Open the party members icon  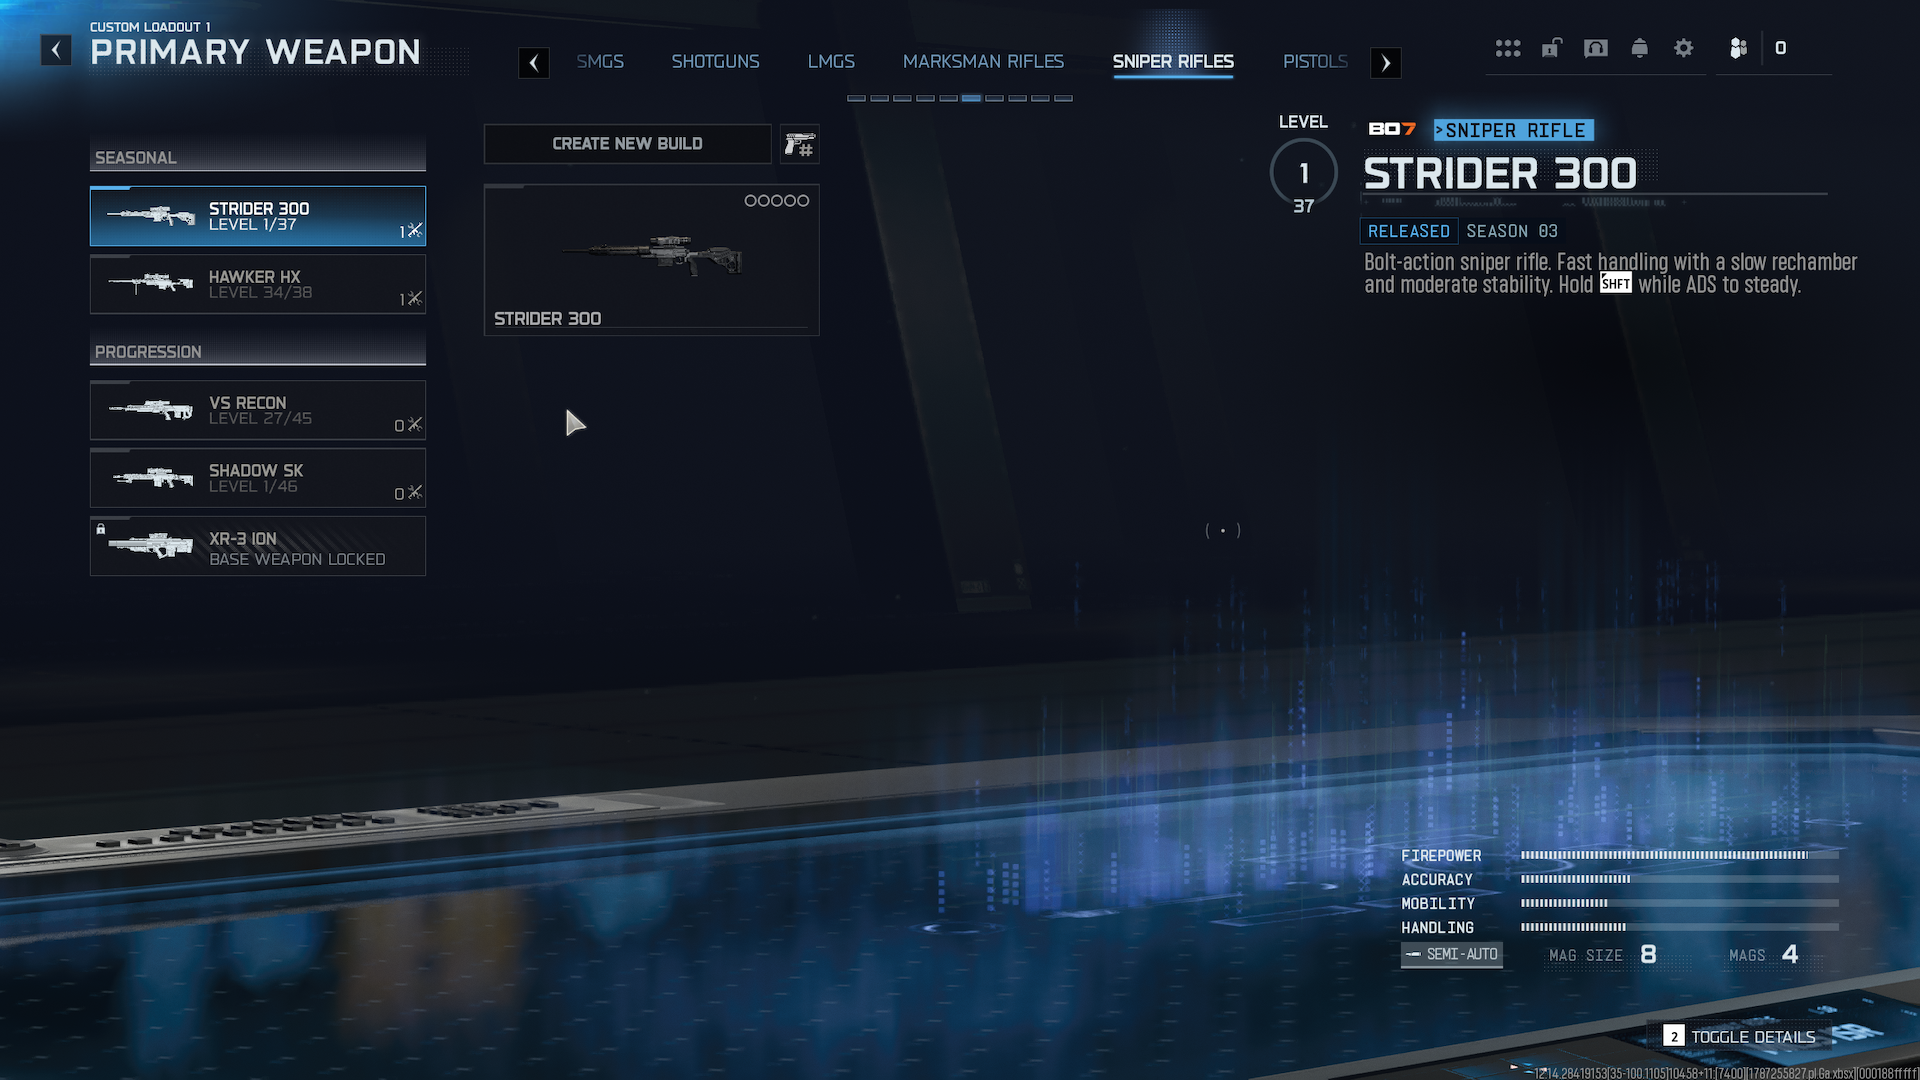pyautogui.click(x=1738, y=48)
